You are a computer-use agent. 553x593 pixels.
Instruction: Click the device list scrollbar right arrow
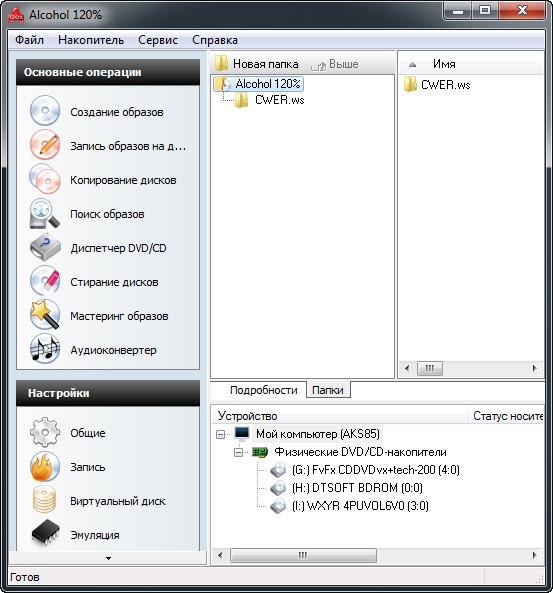(x=534, y=556)
